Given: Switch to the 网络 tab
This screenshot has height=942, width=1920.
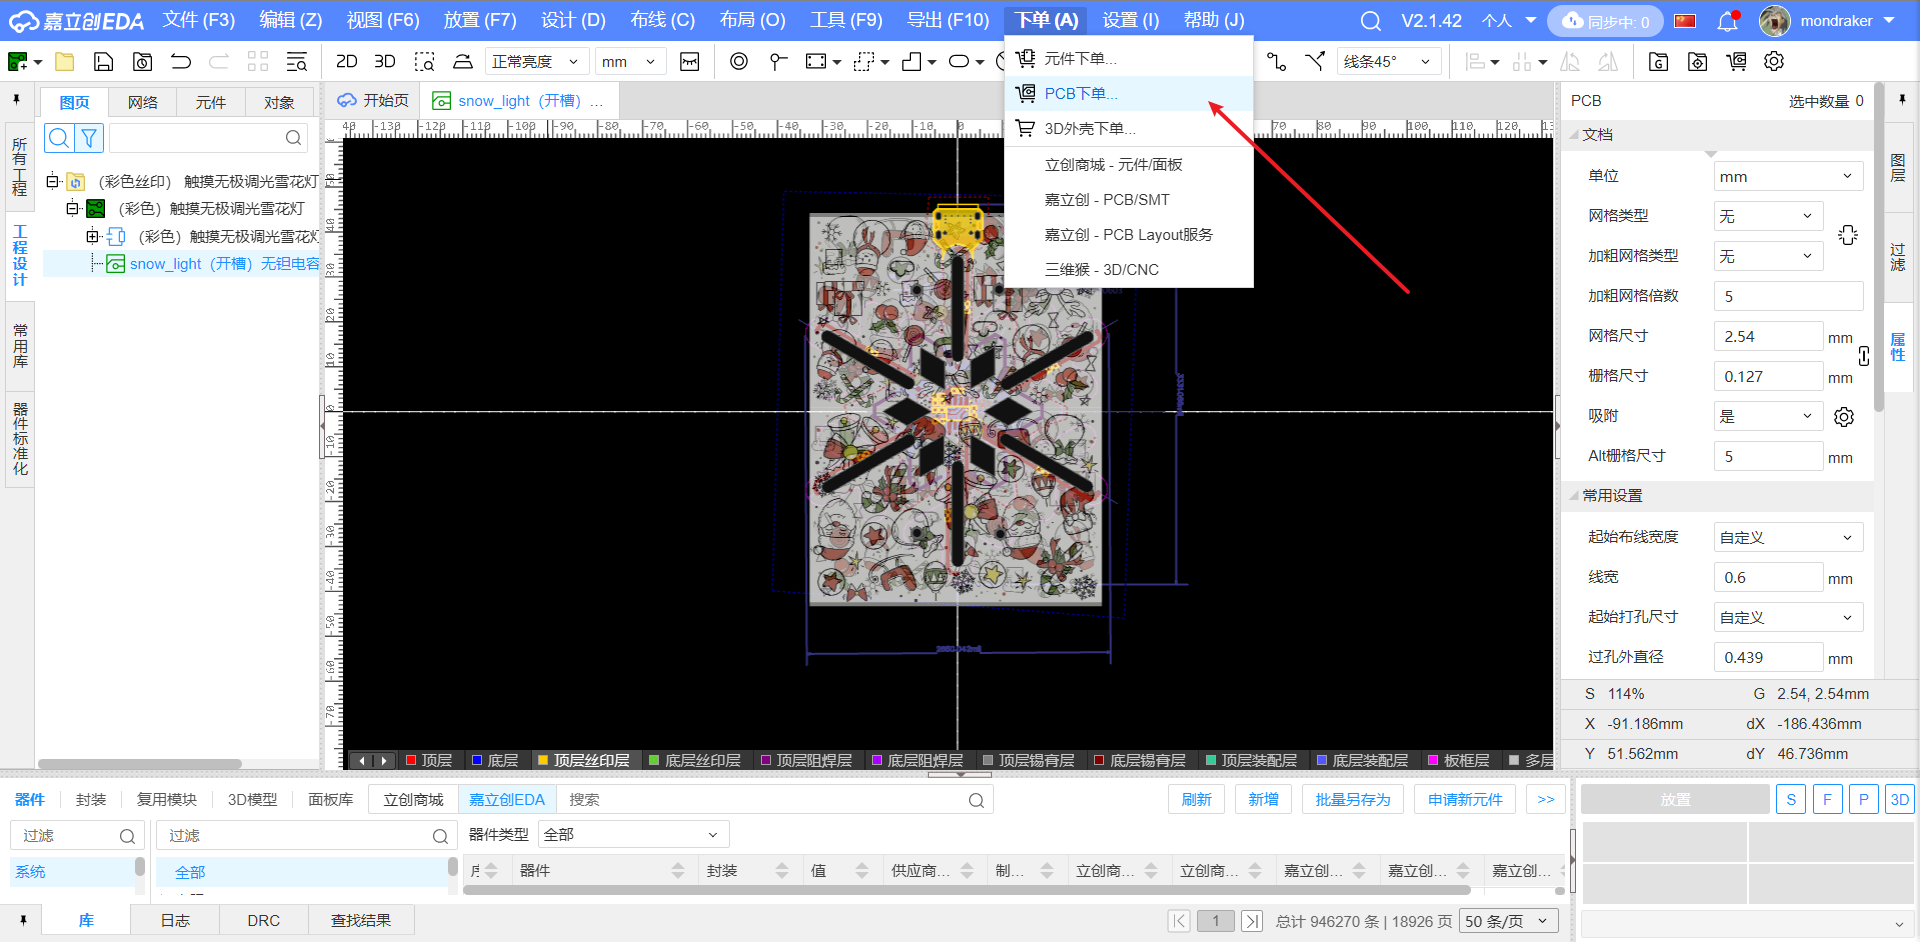Looking at the screenshot, I should click(x=143, y=102).
